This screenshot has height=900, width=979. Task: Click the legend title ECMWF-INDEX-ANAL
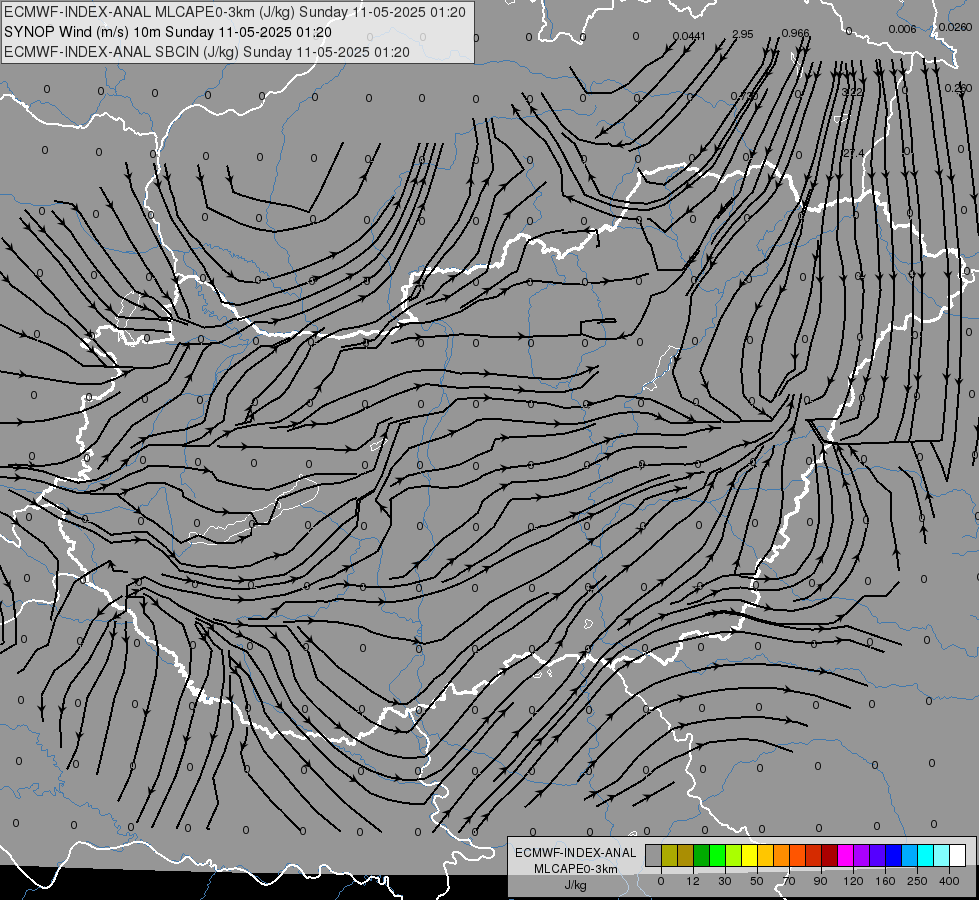[576, 853]
